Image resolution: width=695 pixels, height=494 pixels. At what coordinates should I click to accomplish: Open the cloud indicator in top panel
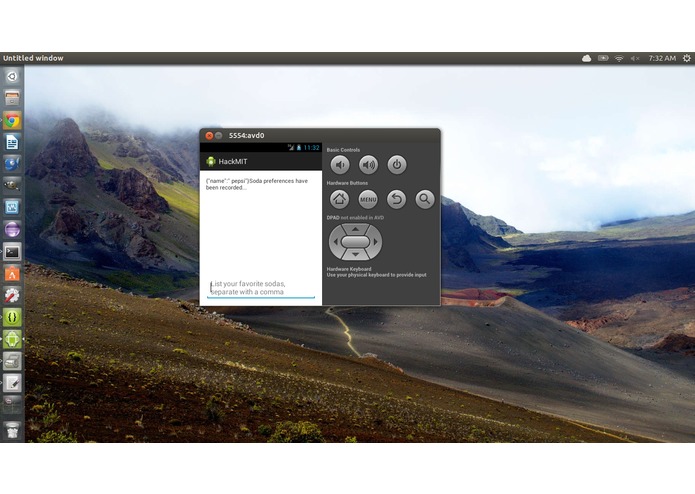pos(586,58)
